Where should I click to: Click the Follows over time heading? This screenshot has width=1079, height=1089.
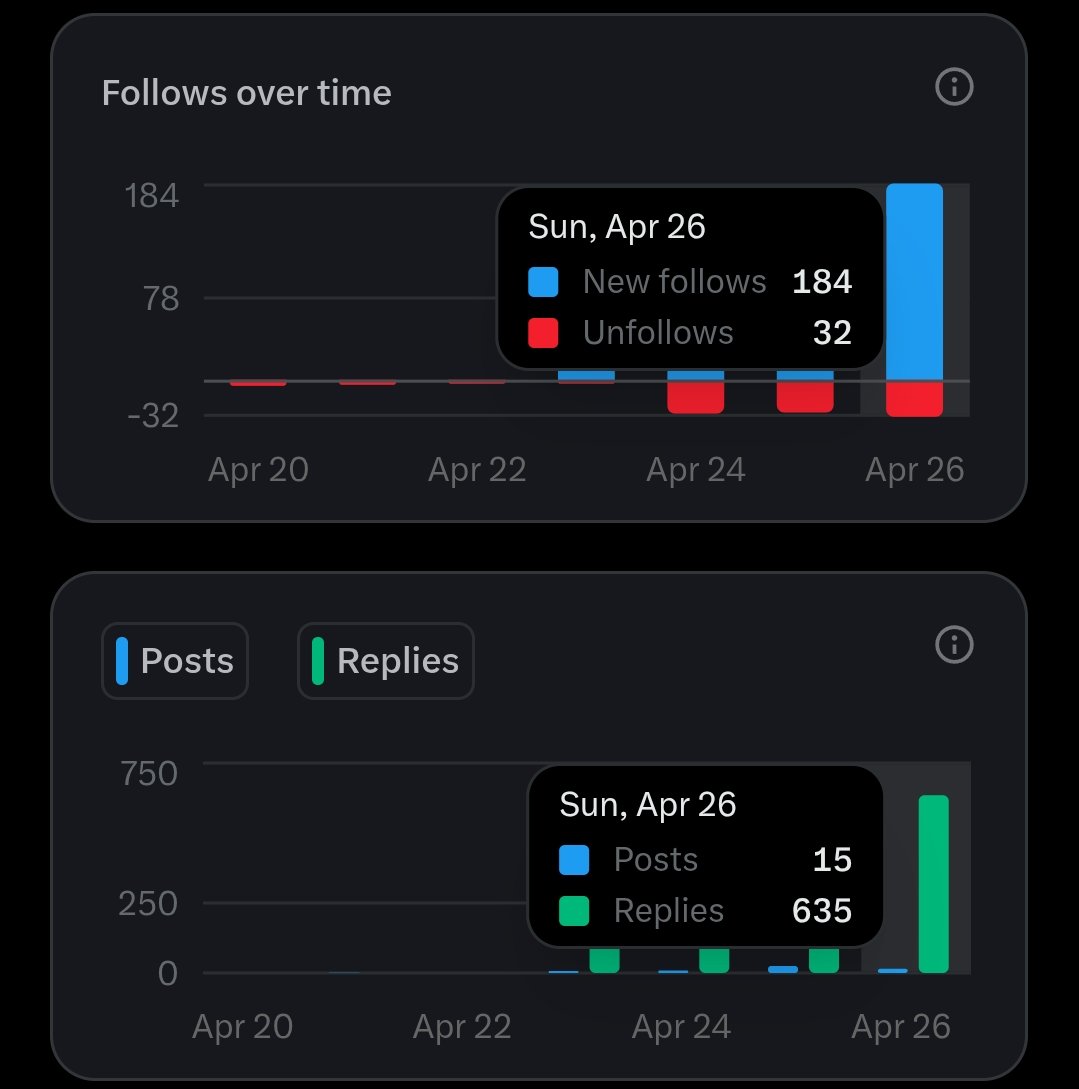[x=246, y=92]
